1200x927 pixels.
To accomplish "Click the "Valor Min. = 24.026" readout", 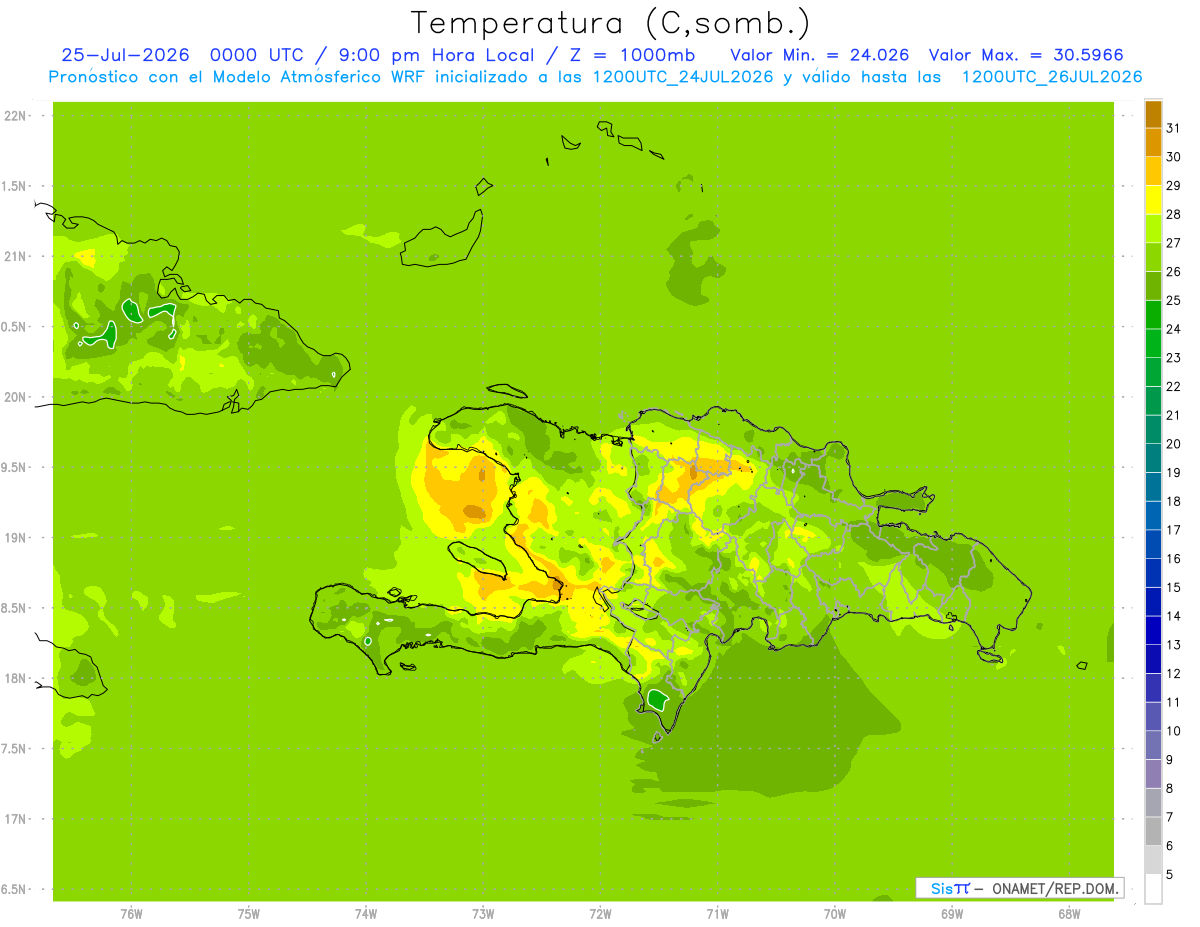I will [x=820, y=55].
